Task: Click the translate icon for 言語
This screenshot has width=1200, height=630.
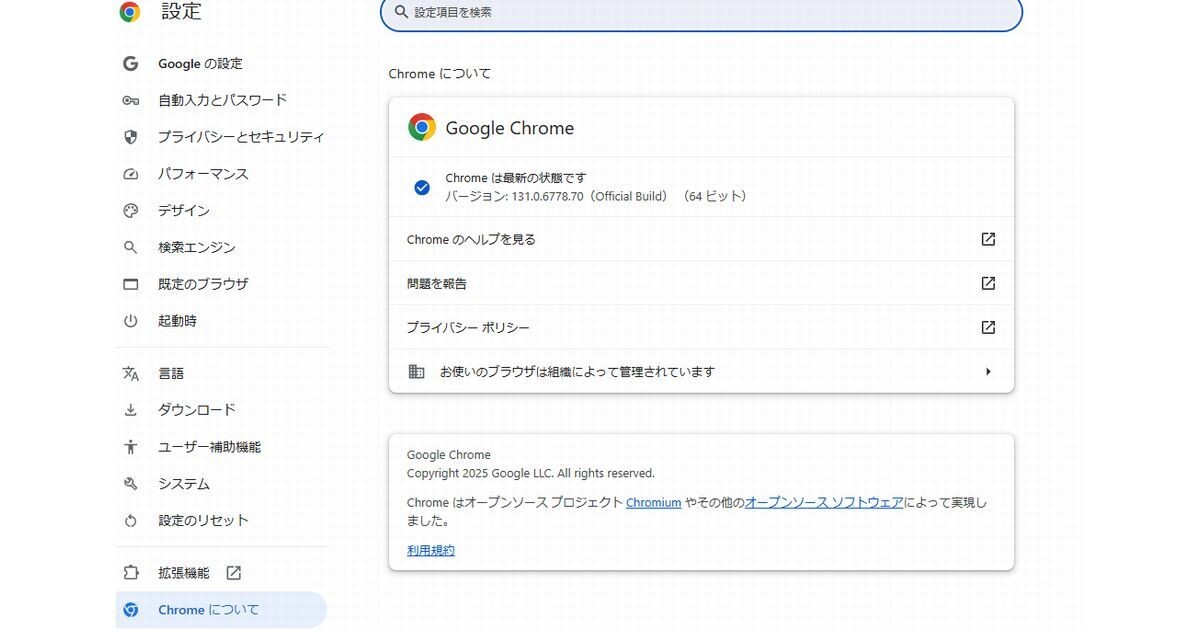Action: point(130,373)
